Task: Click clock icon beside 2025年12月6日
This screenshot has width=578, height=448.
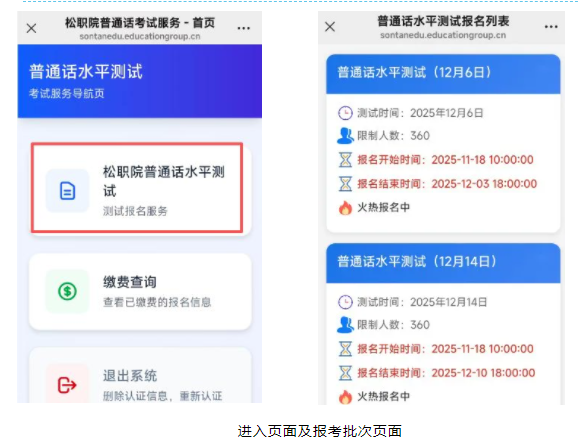Action: (345, 113)
